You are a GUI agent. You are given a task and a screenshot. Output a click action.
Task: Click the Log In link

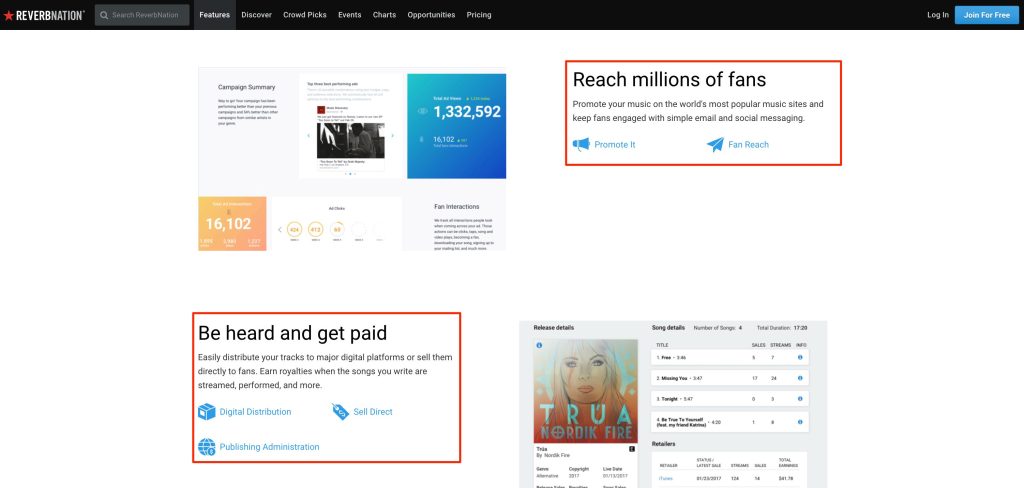938,15
